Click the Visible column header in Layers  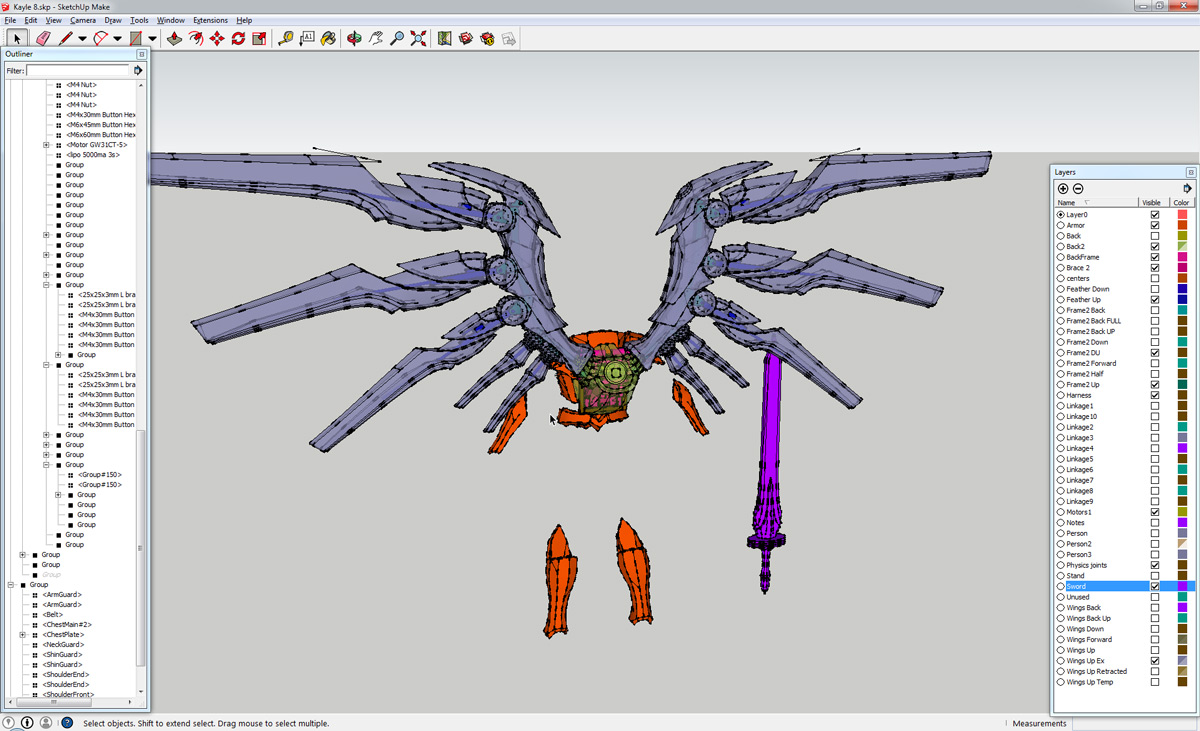click(x=1155, y=203)
